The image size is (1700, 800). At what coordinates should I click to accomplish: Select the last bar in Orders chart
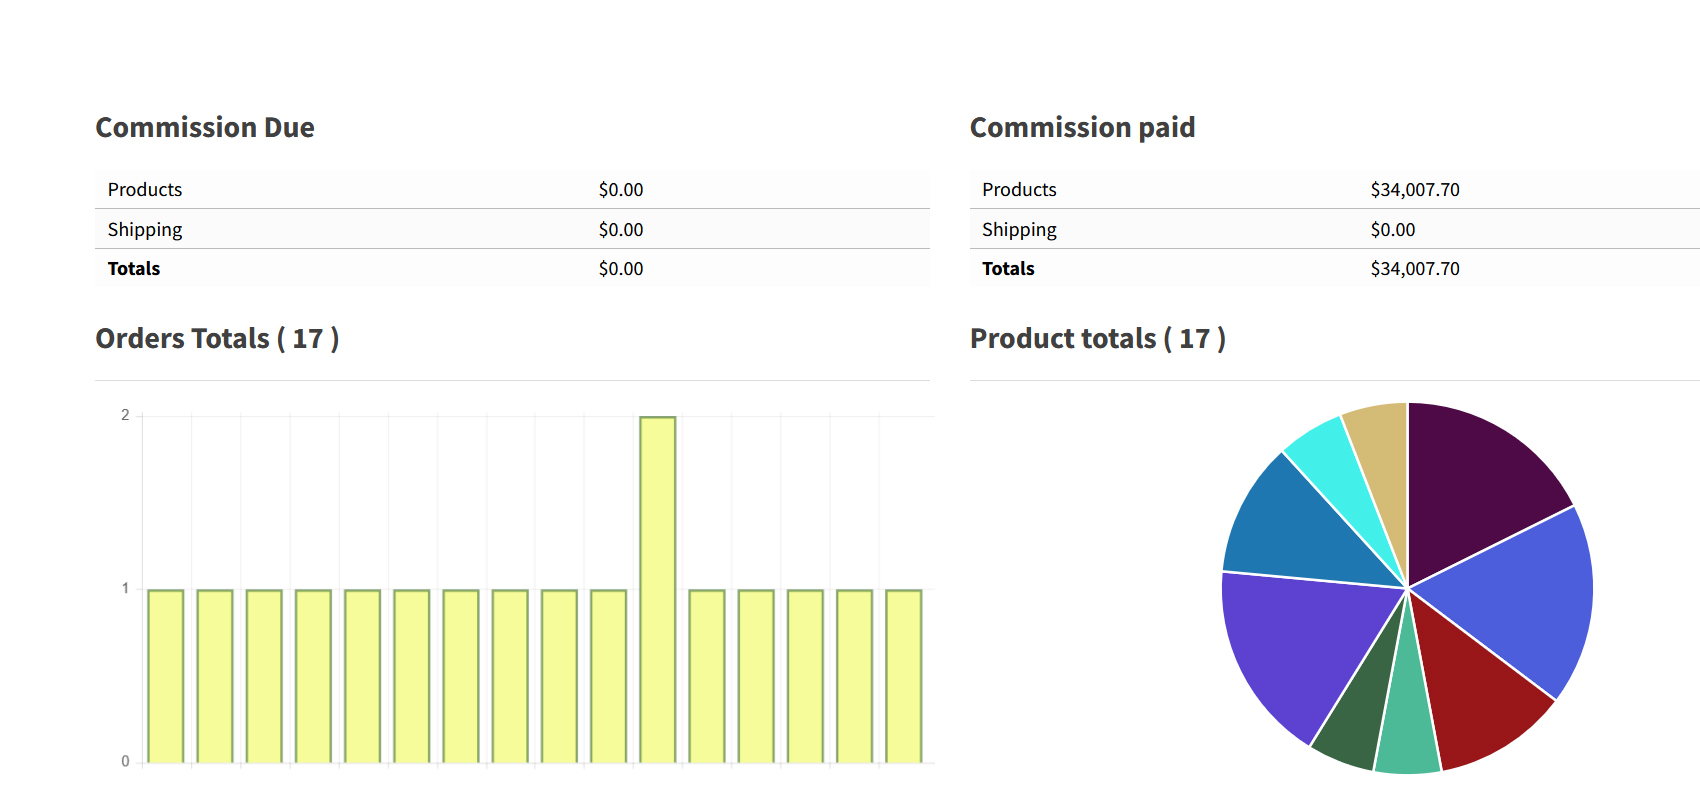pos(904,676)
